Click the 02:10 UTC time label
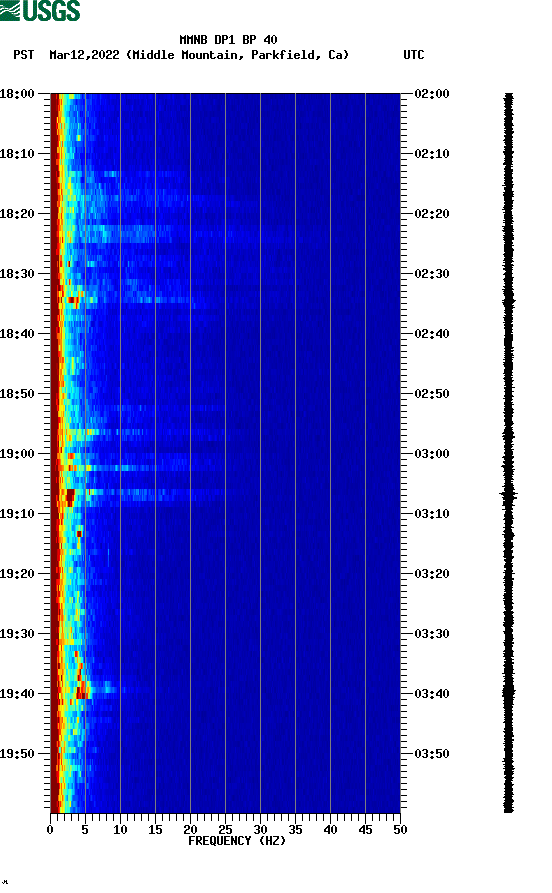 point(432,154)
